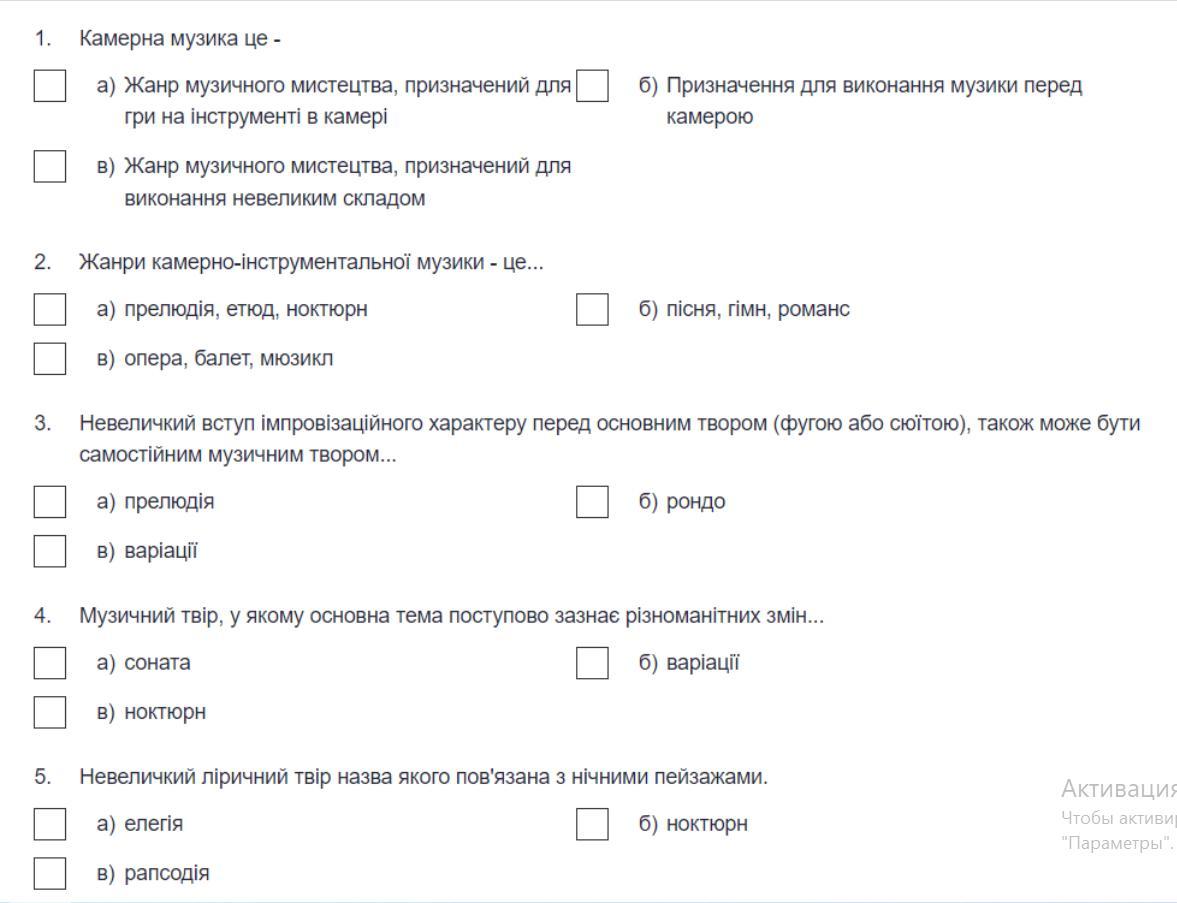Tick the 'рондо' checkbox

coord(592,502)
